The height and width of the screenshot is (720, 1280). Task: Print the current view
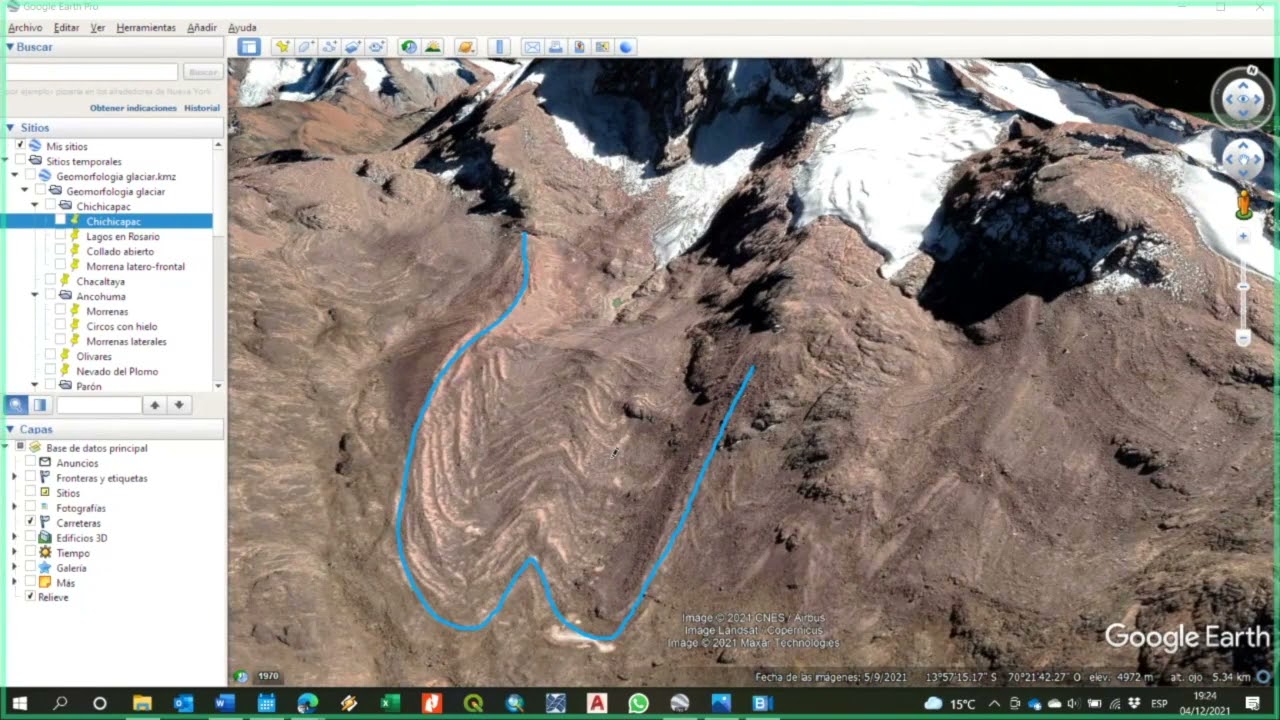click(556, 47)
